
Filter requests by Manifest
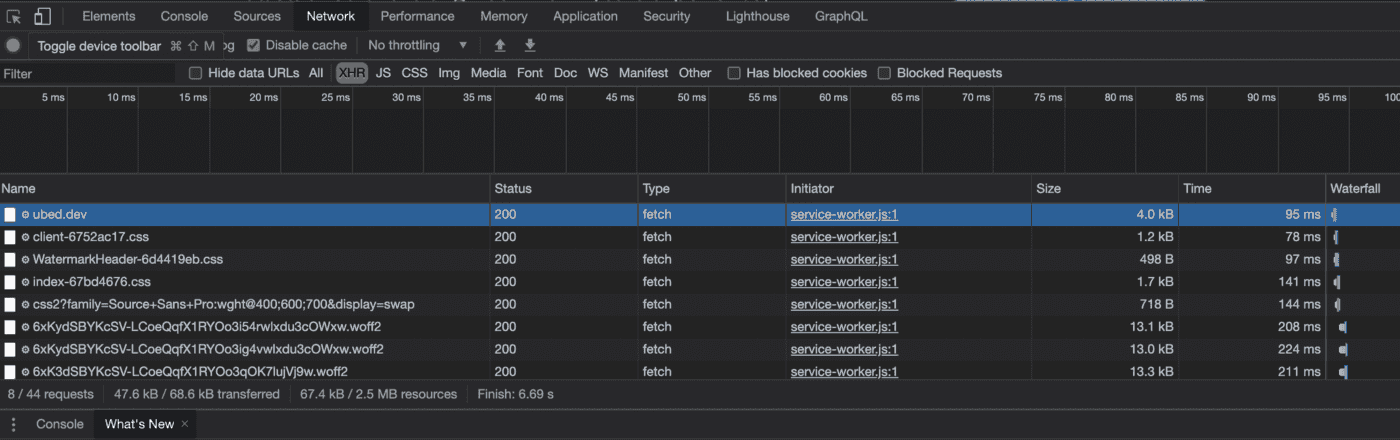(643, 73)
